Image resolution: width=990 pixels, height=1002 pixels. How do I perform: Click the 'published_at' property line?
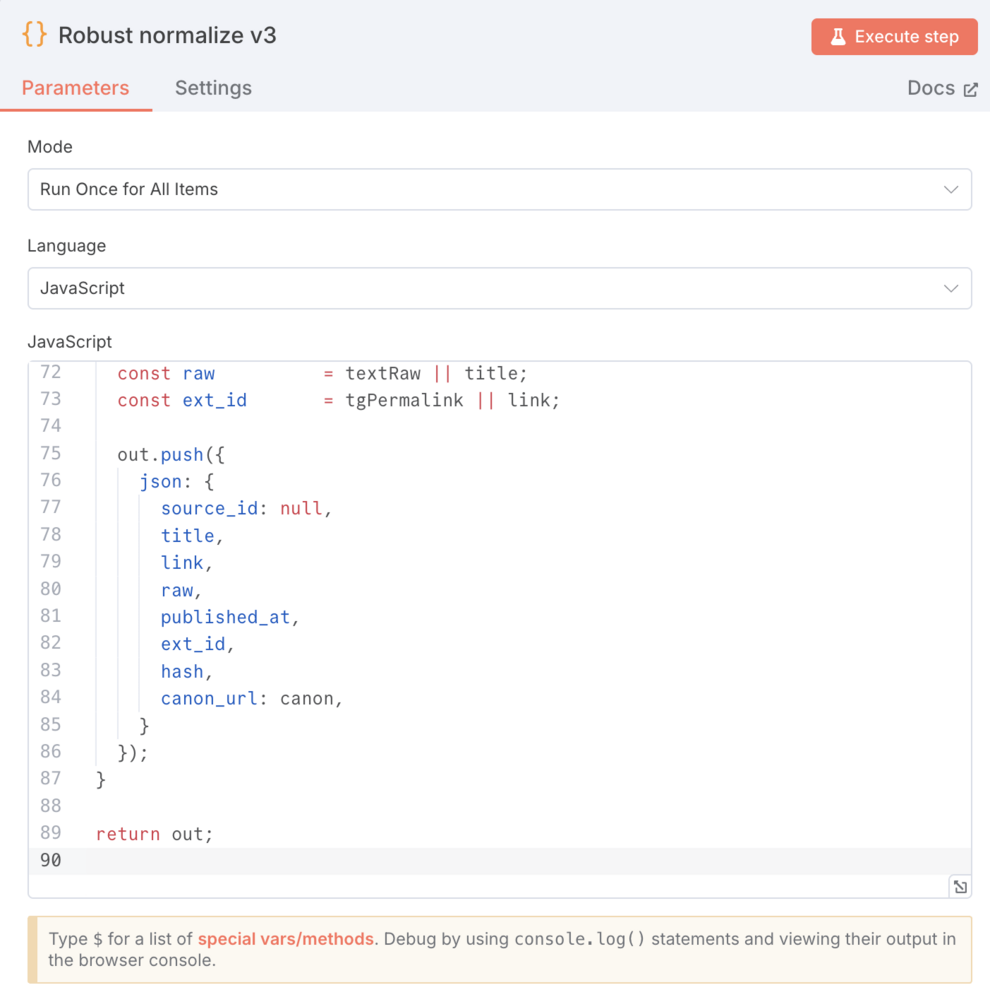pos(229,617)
